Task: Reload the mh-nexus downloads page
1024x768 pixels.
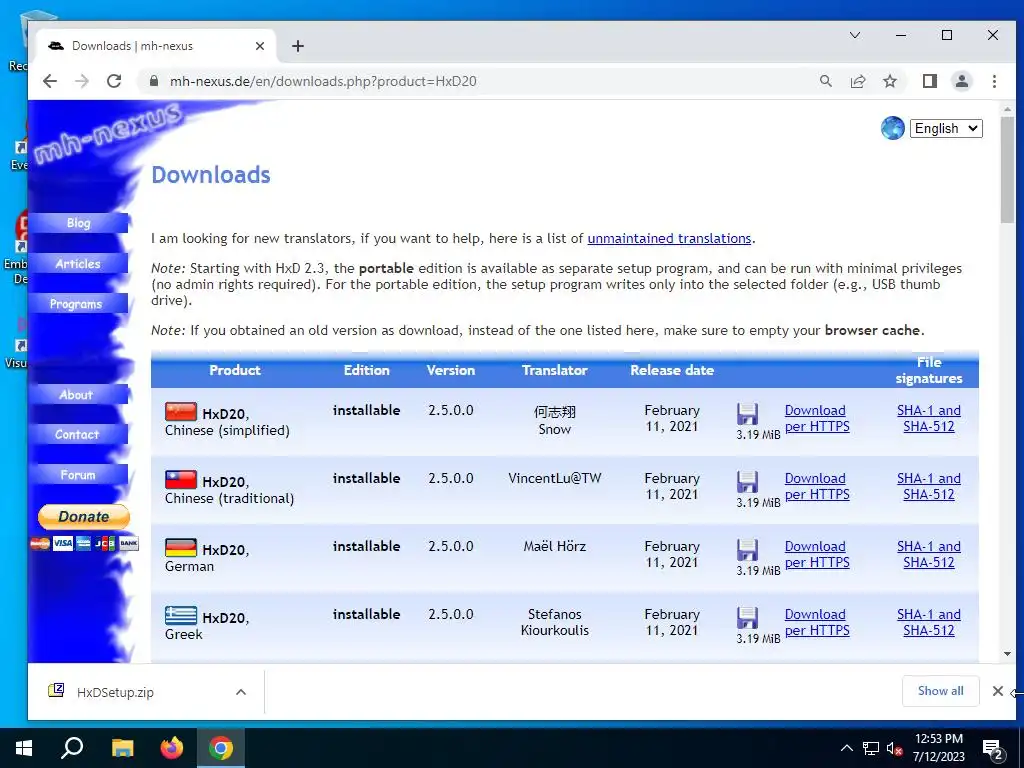Action: 114,81
